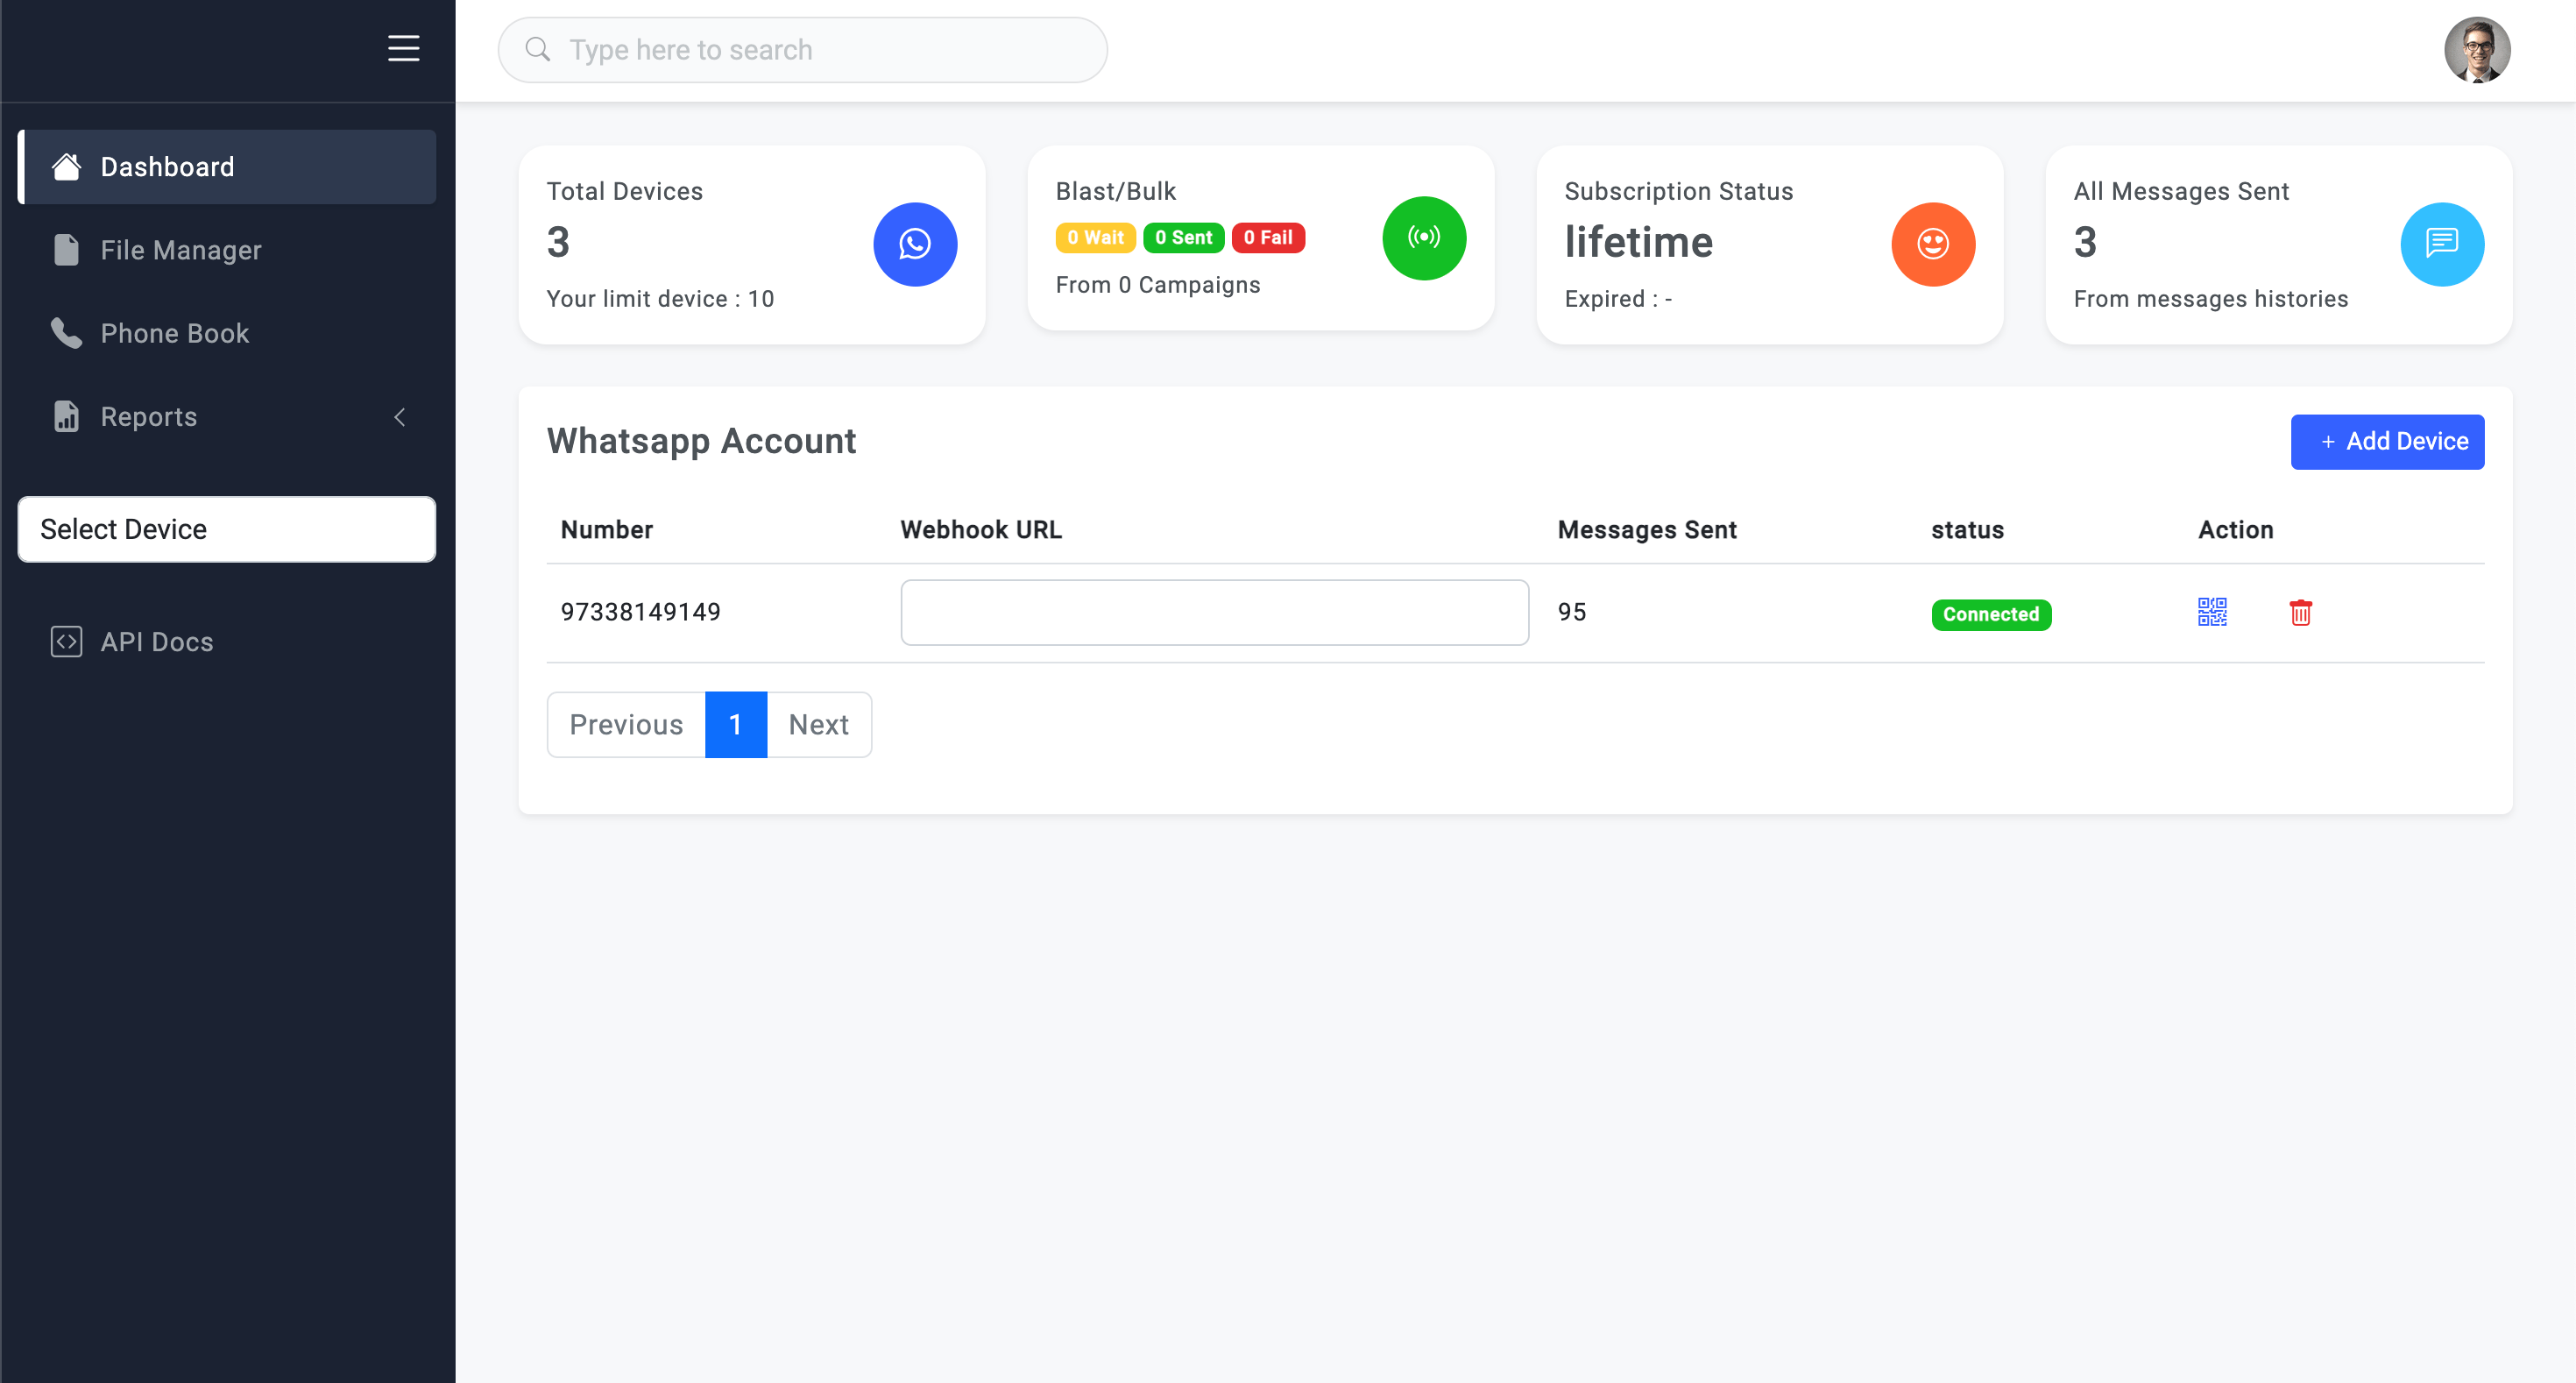This screenshot has width=2576, height=1383.
Task: Click the QR code icon for device
Action: 2213,612
